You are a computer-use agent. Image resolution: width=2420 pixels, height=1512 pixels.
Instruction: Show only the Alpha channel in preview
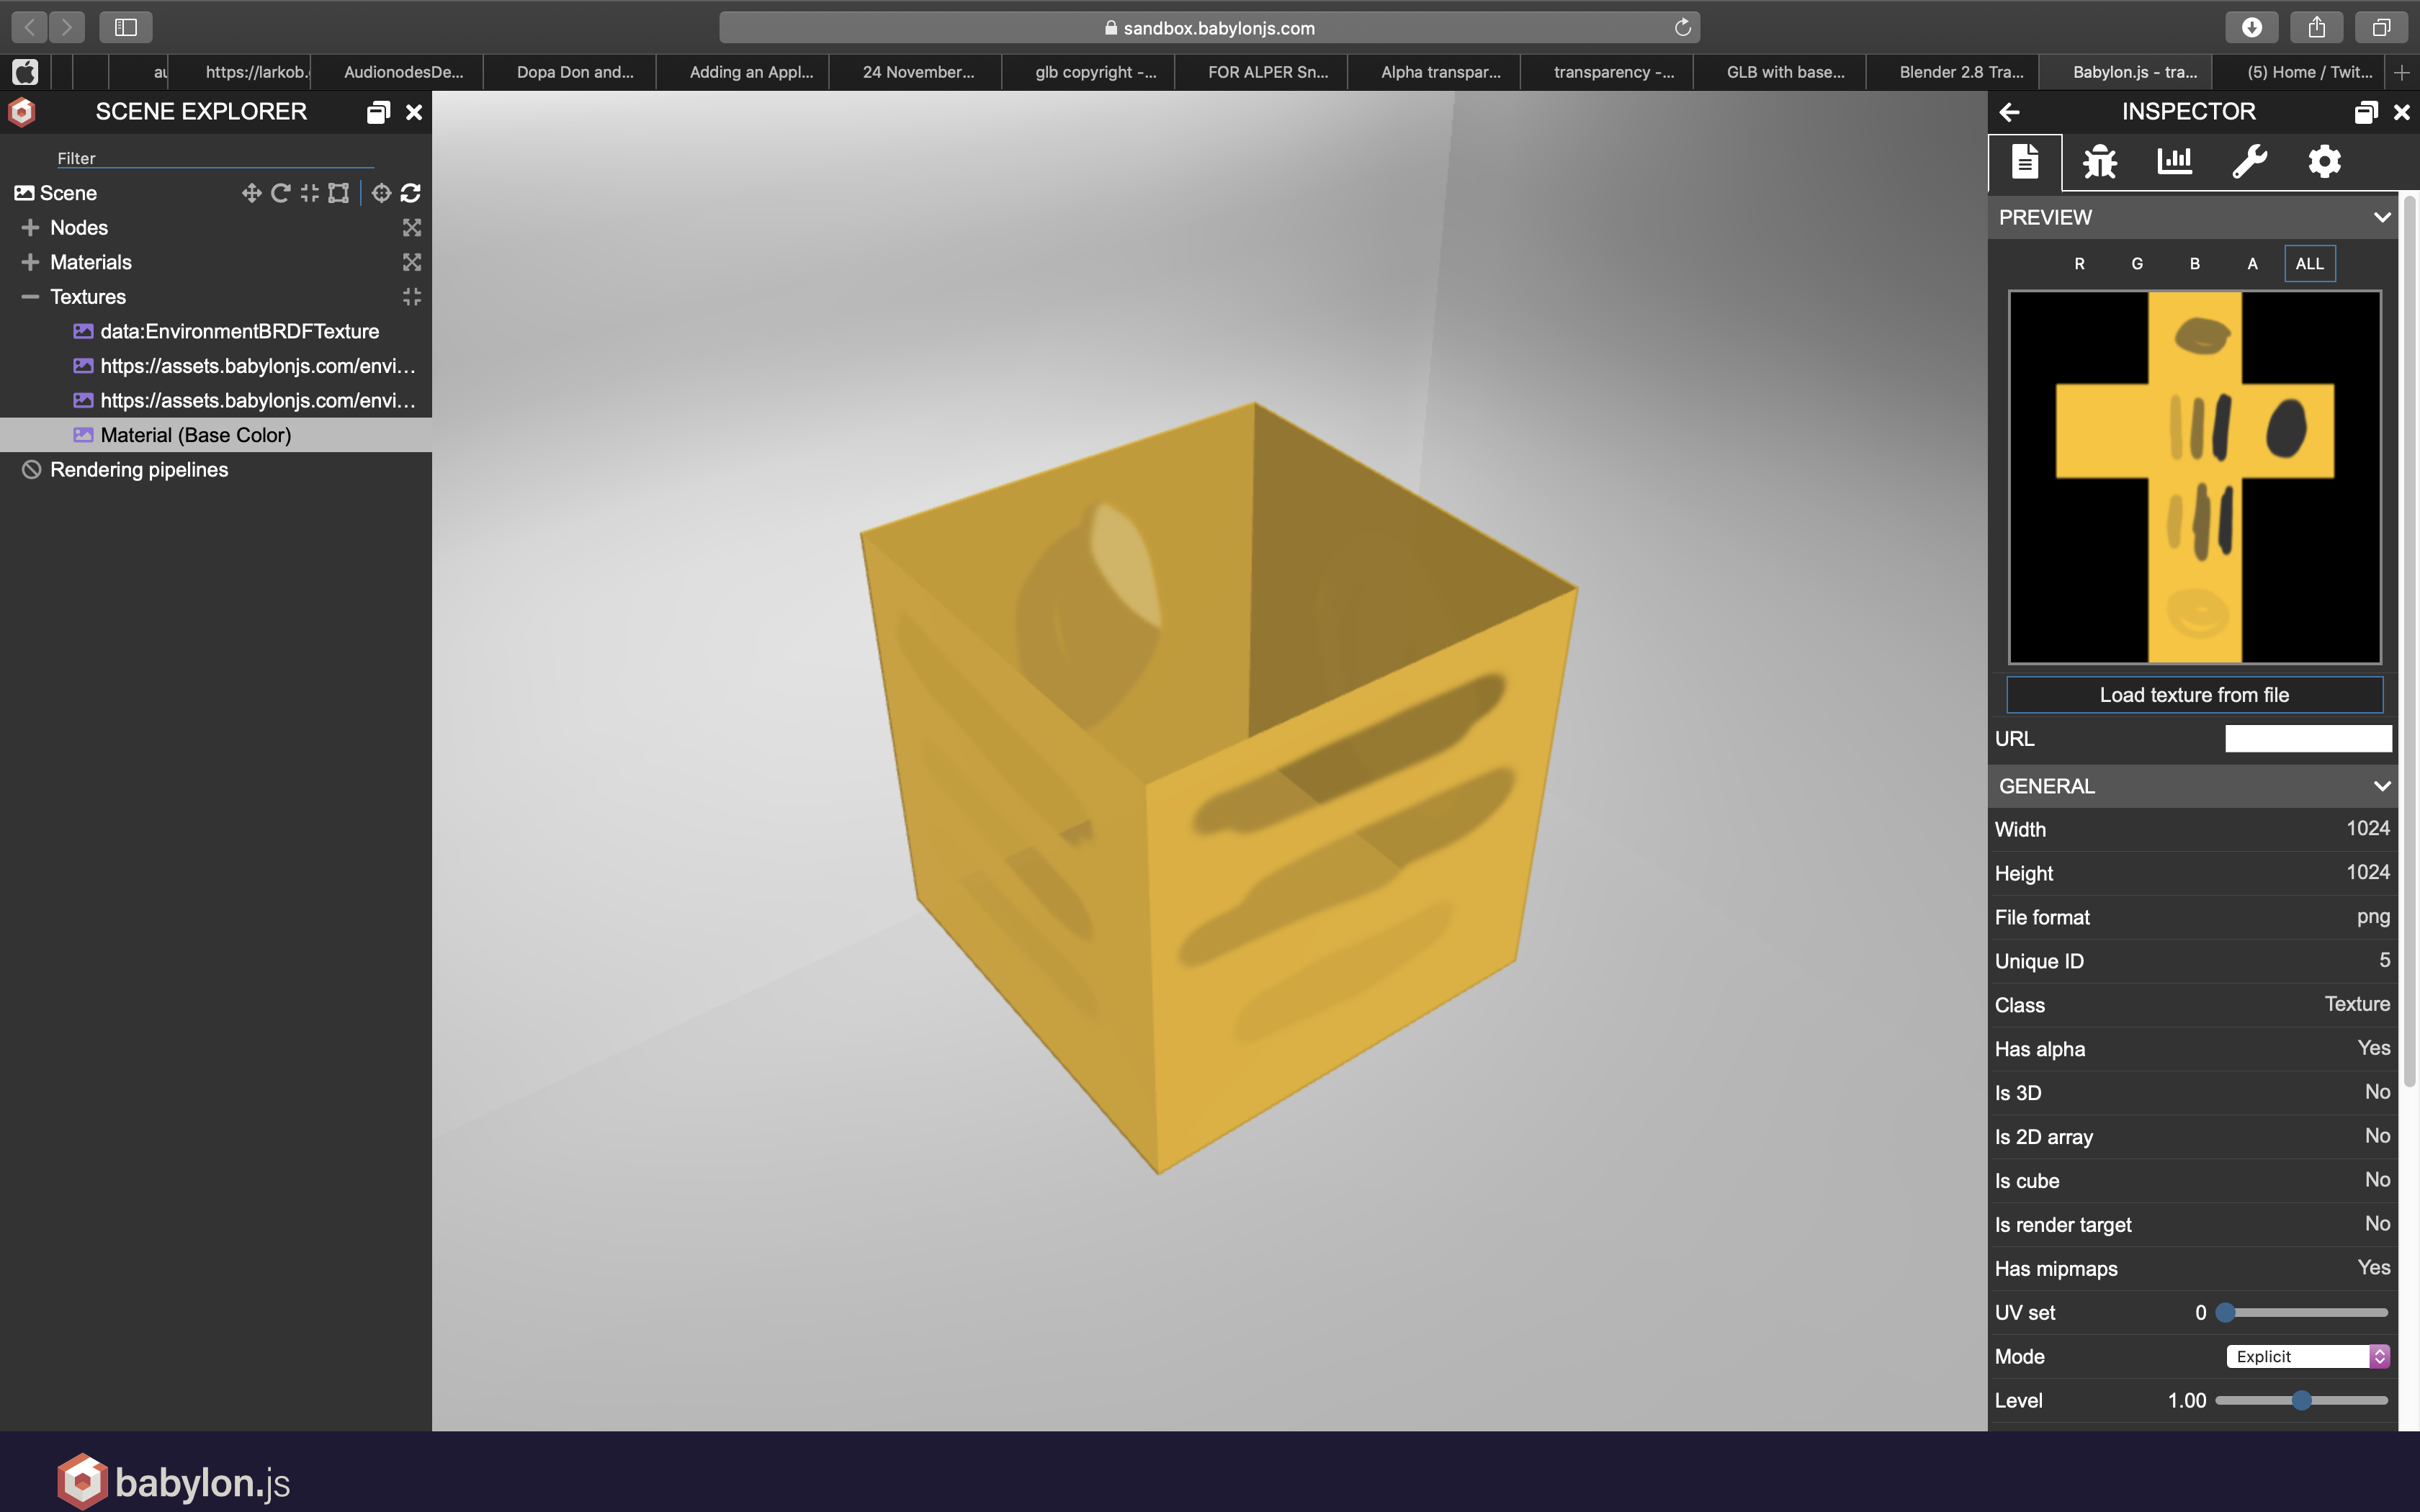point(2252,263)
